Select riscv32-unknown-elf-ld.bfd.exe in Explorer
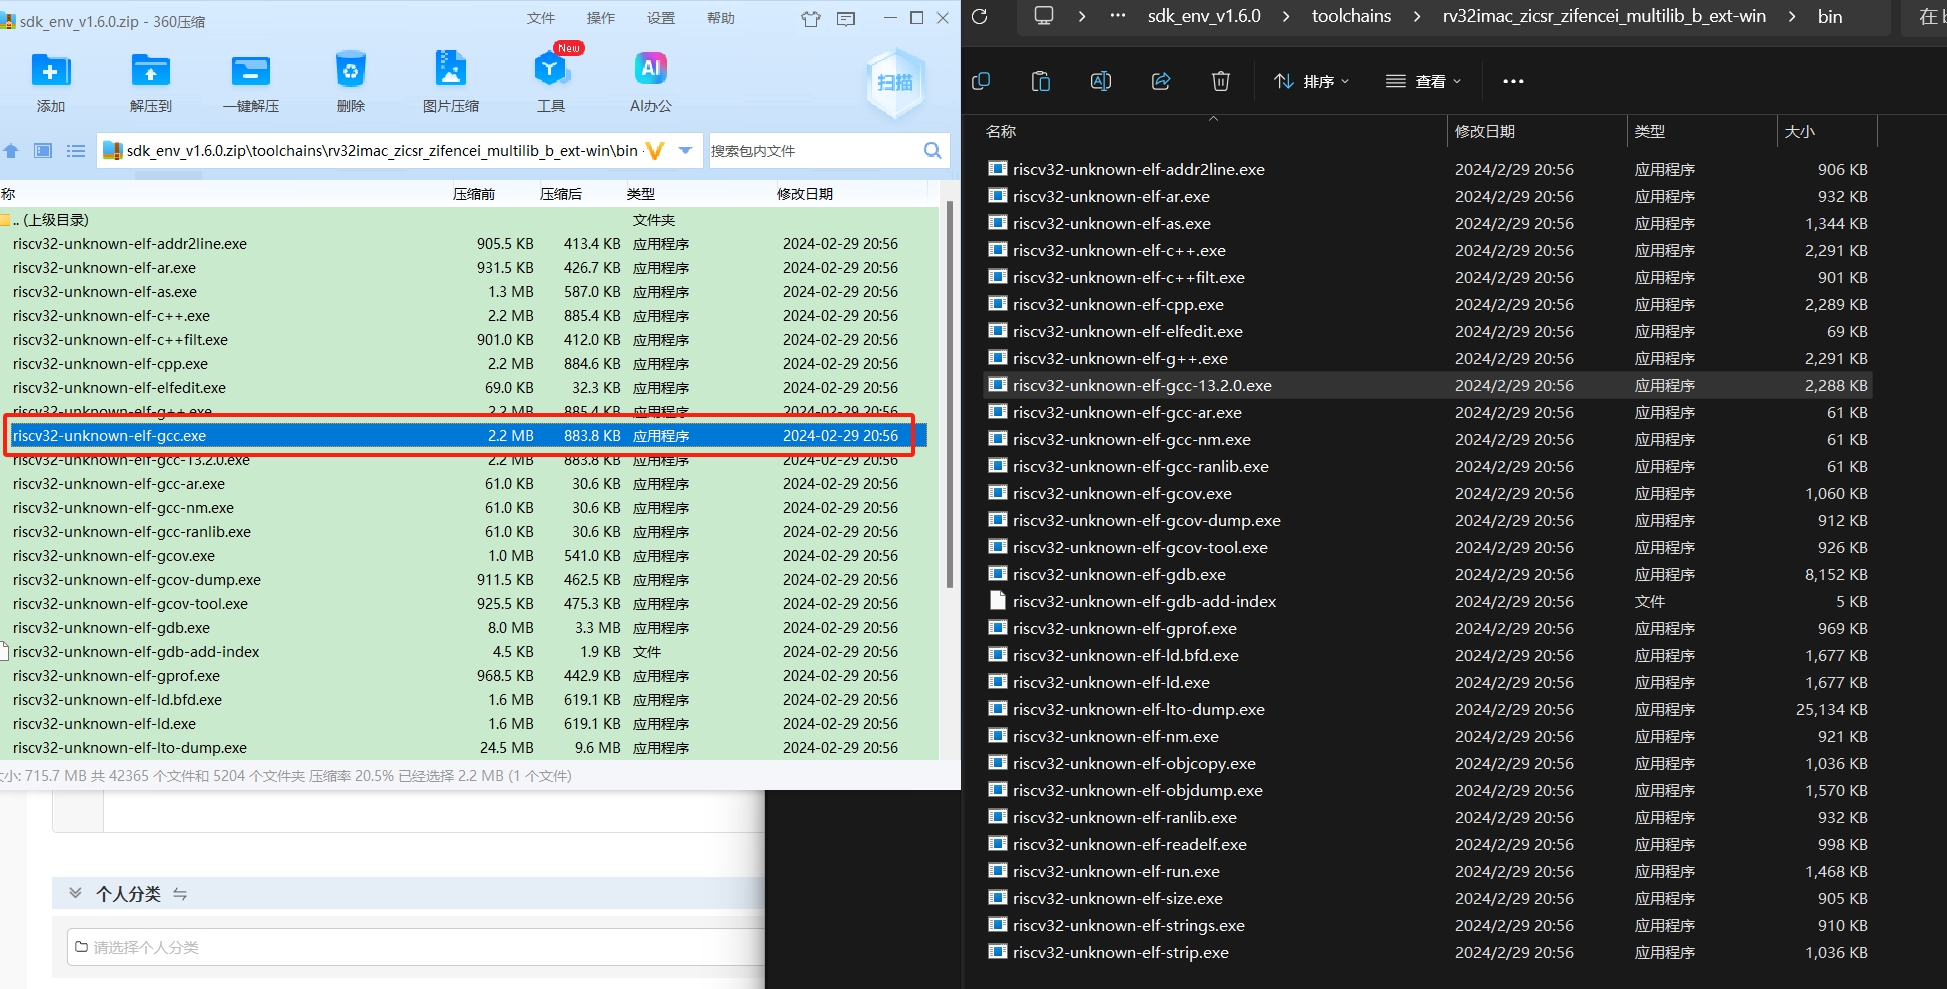 1427,655
